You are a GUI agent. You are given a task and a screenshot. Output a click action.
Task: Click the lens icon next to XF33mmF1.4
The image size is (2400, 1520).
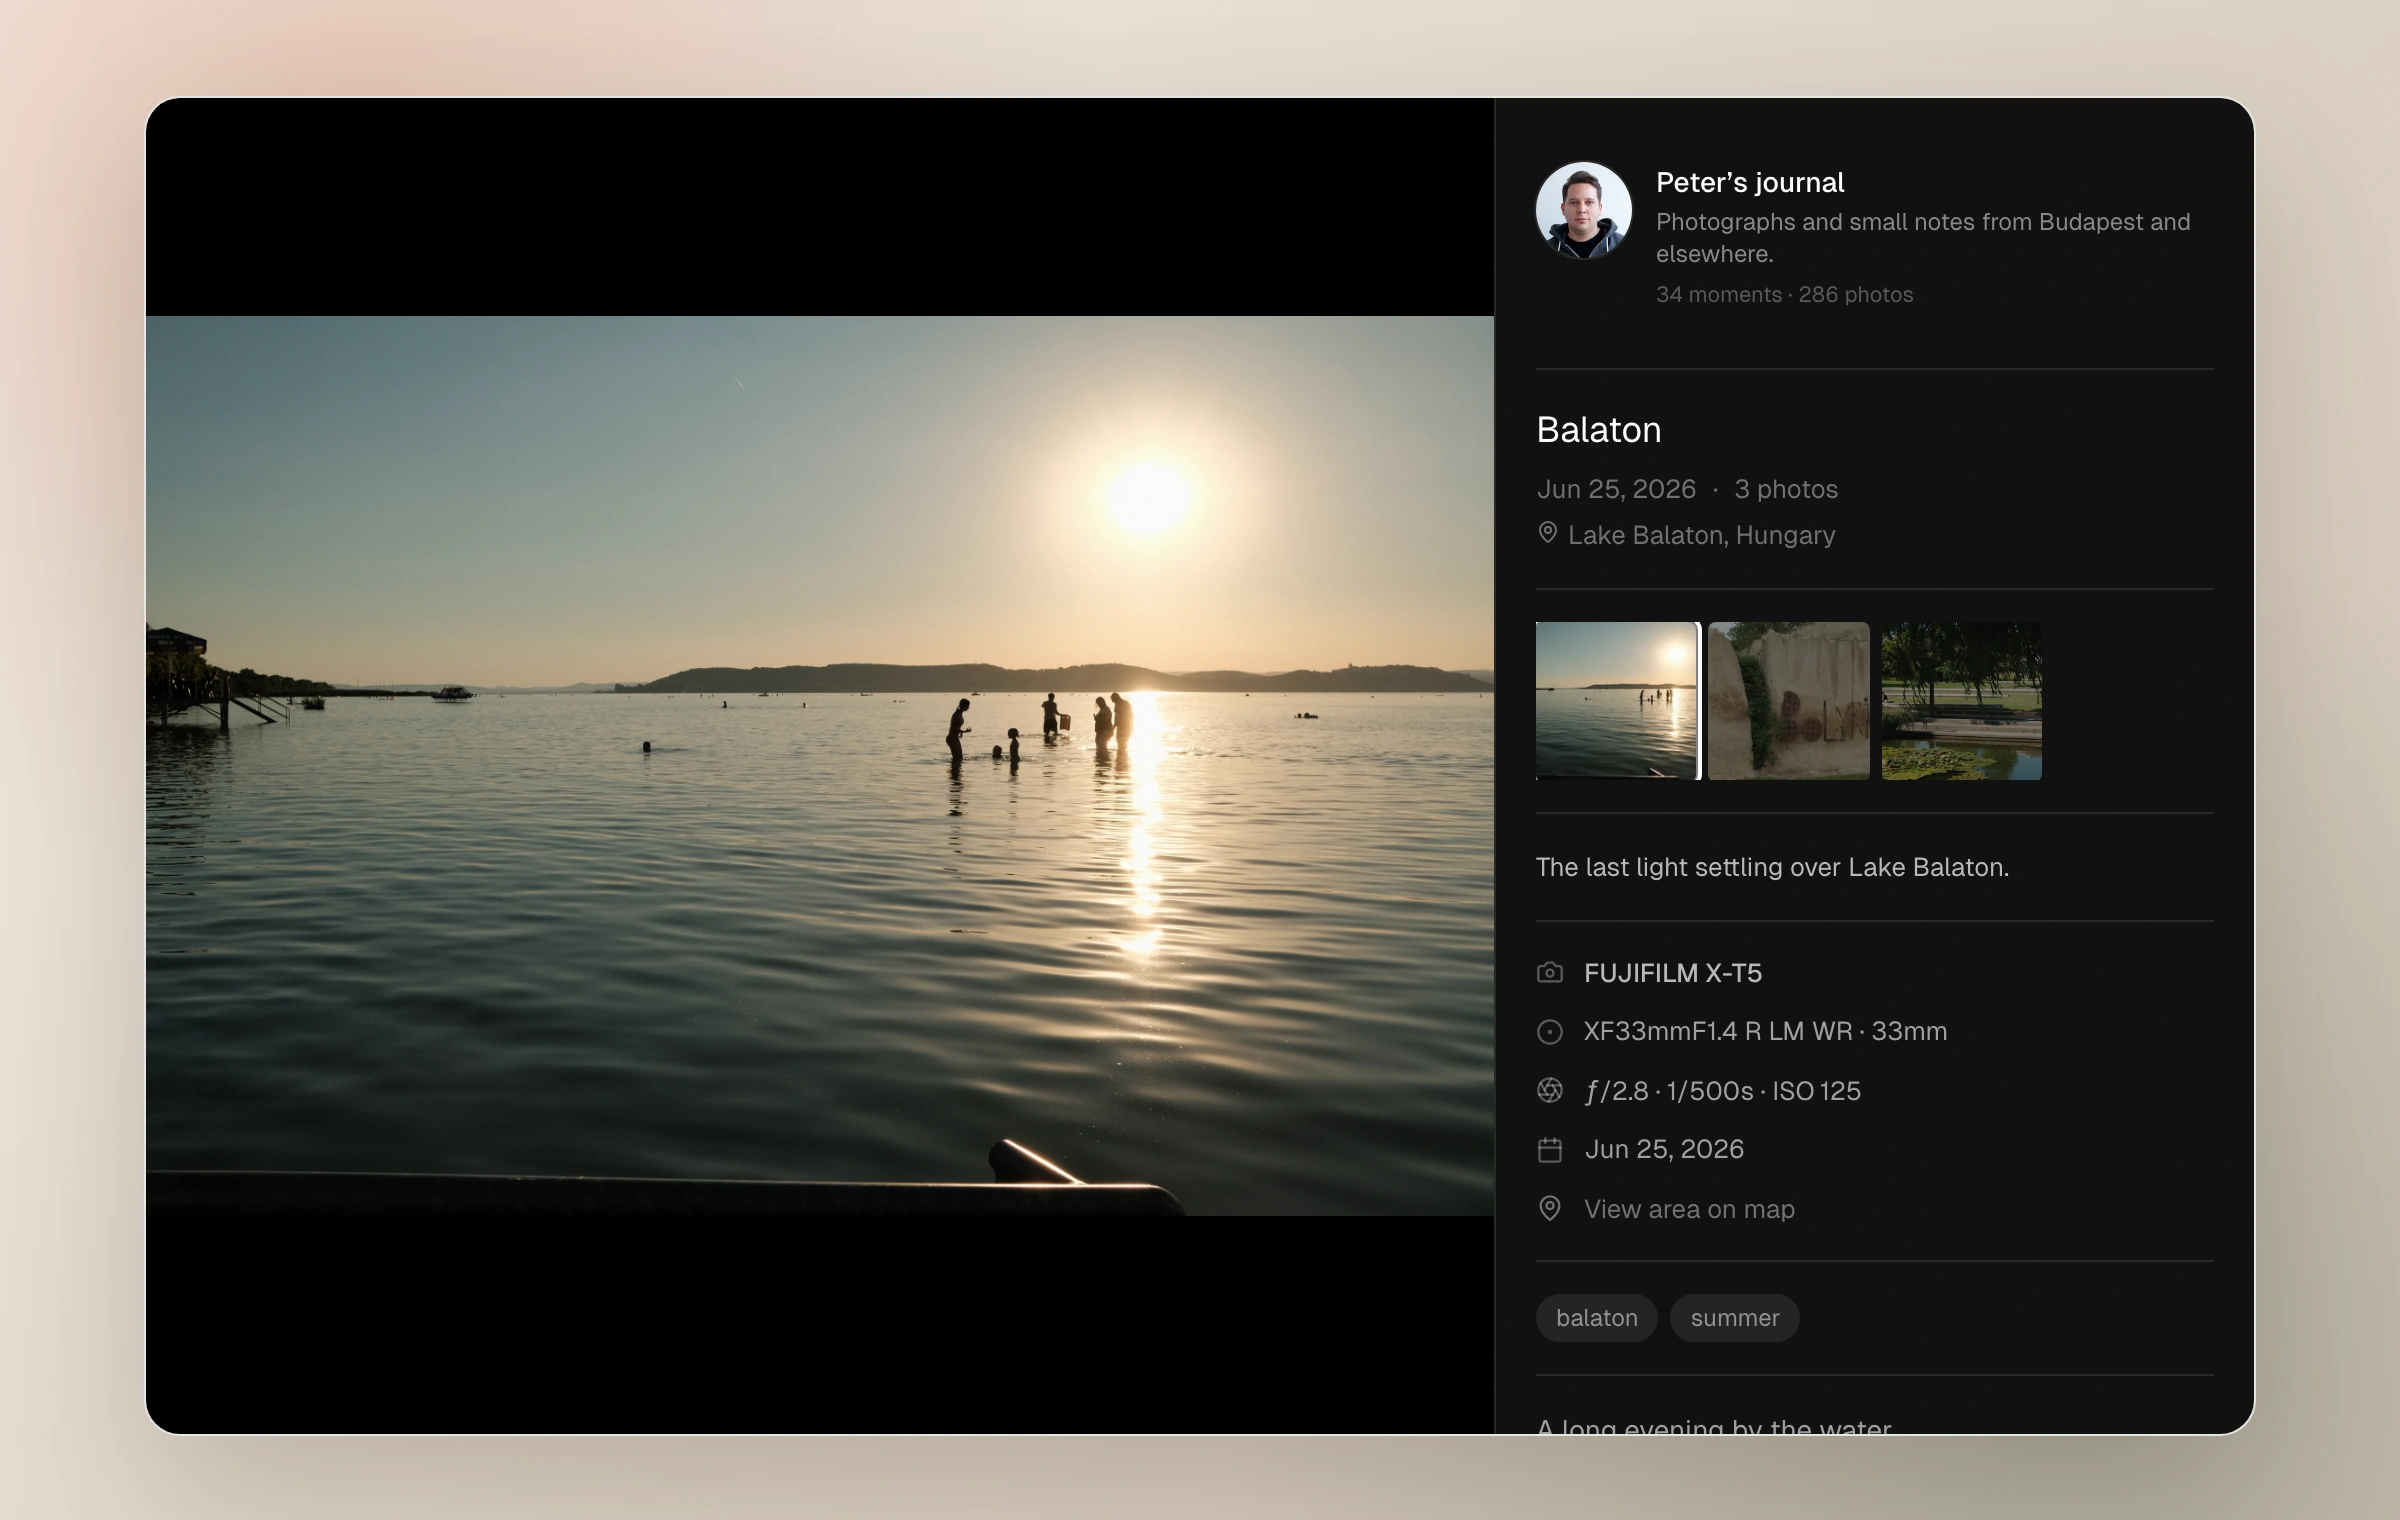pyautogui.click(x=1550, y=1031)
